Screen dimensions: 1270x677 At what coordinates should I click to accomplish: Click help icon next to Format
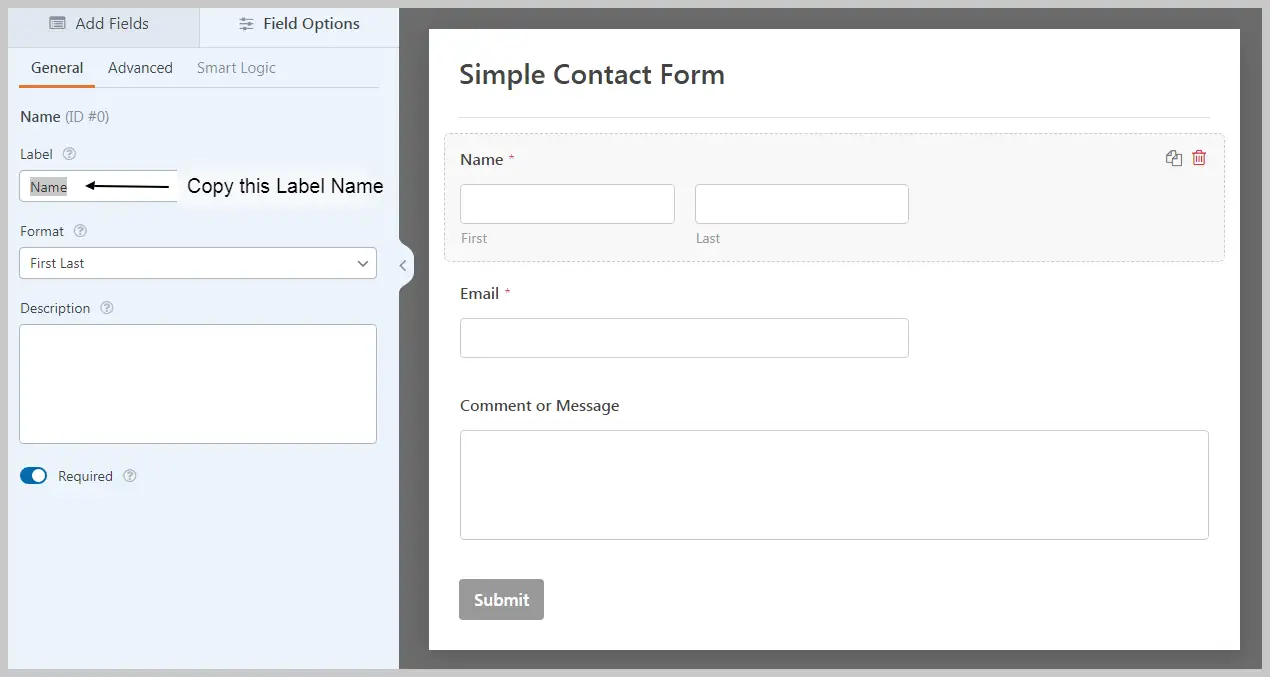81,231
